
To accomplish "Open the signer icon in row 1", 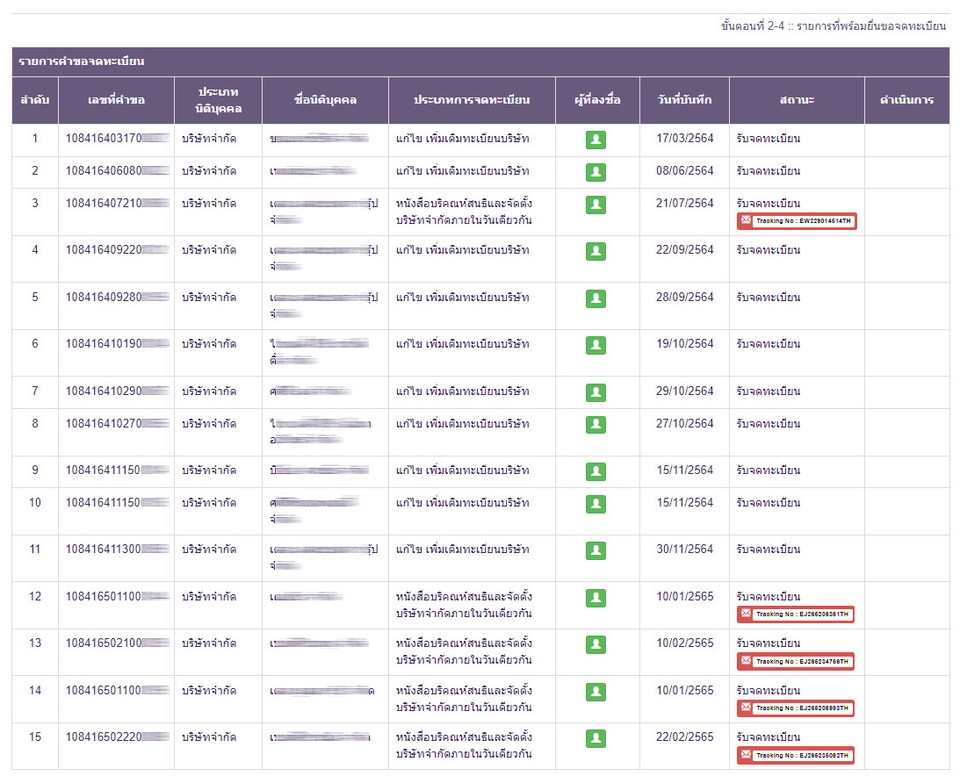I will (596, 140).
